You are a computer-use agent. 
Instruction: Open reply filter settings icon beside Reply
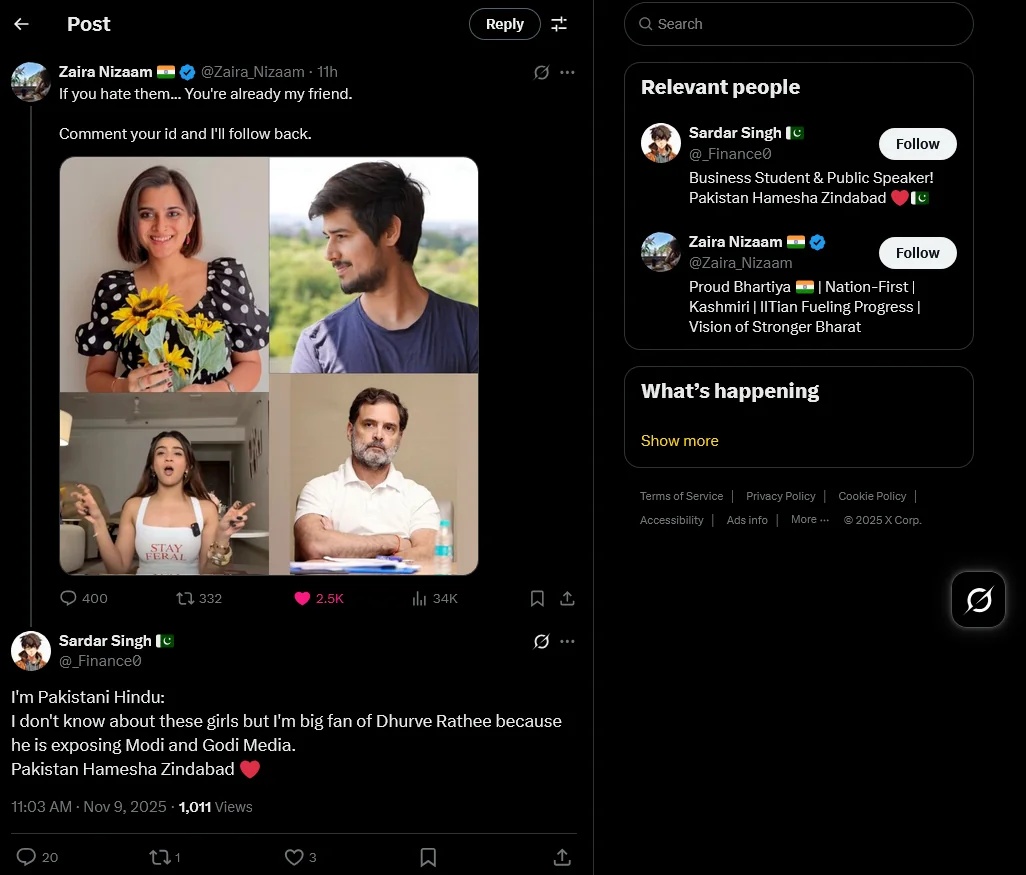tap(559, 24)
